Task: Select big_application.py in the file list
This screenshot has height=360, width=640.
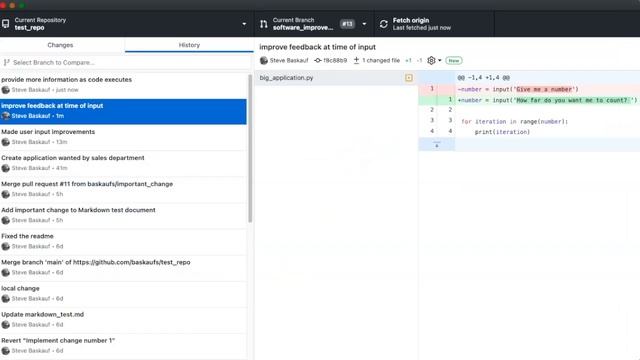Action: point(336,78)
